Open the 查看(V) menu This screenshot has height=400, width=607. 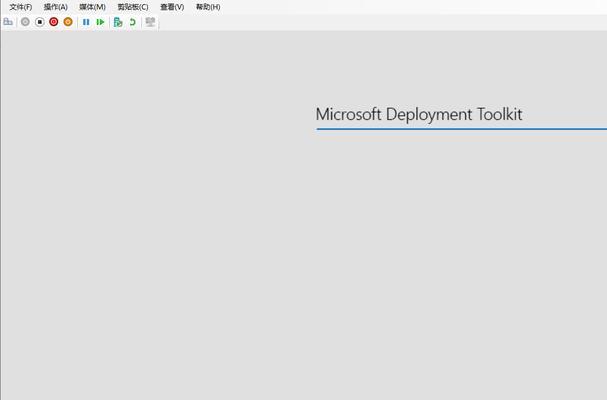click(172, 7)
